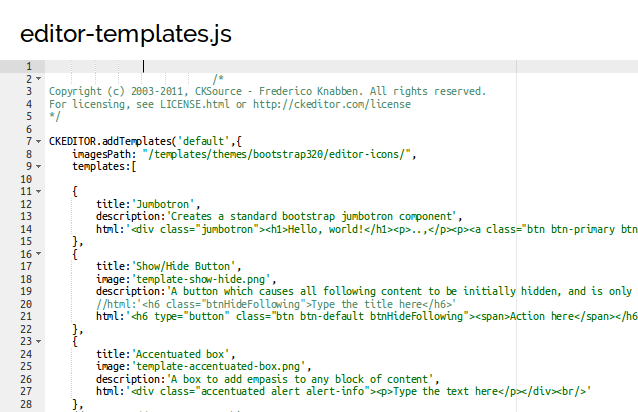The height and width of the screenshot is (412, 638).
Task: Click line number 14 in the gutter
Action: 26,229
